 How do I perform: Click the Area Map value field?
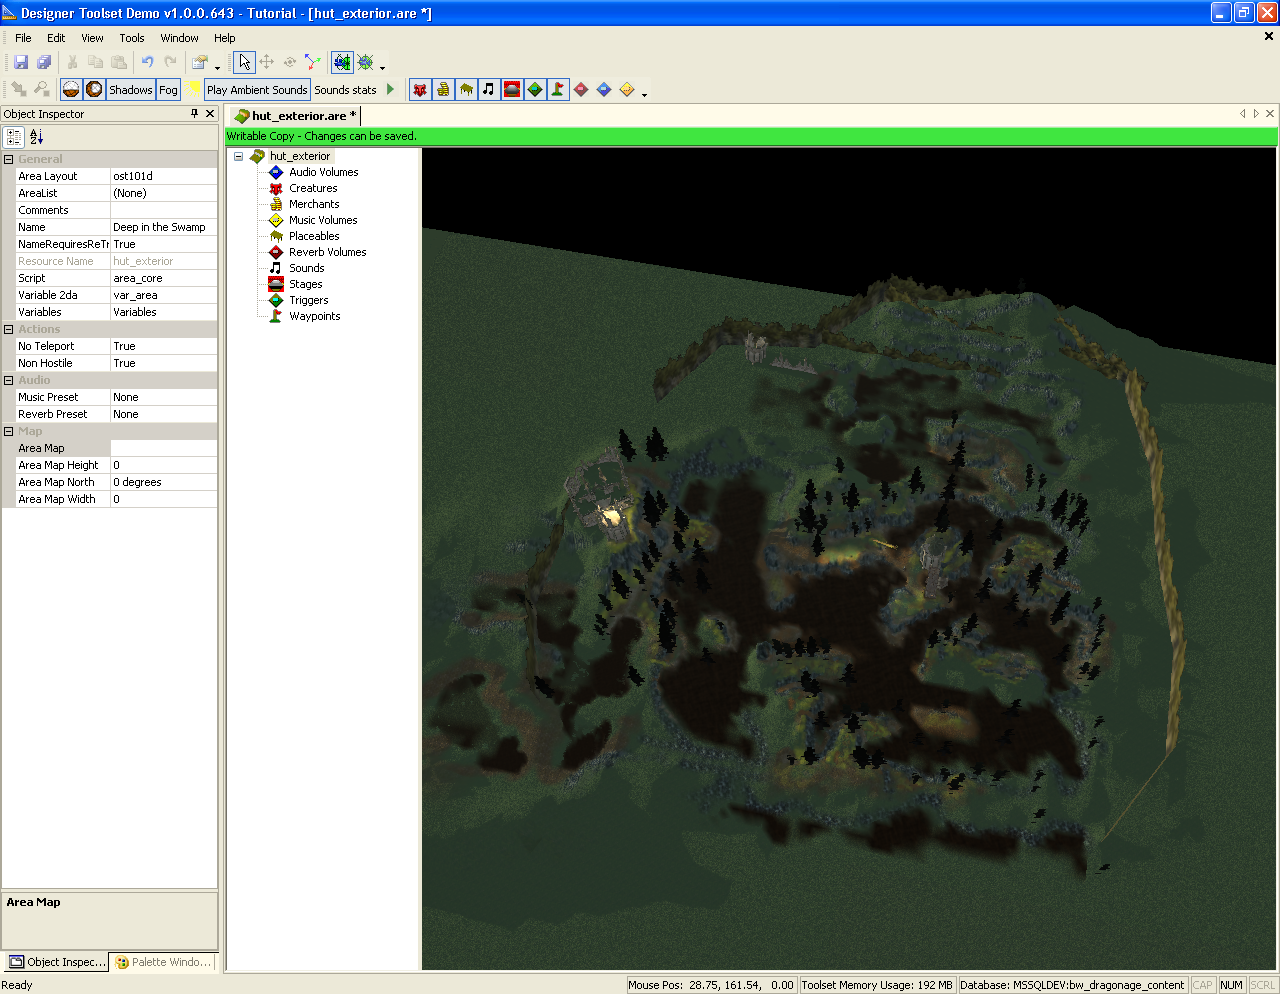tap(163, 448)
